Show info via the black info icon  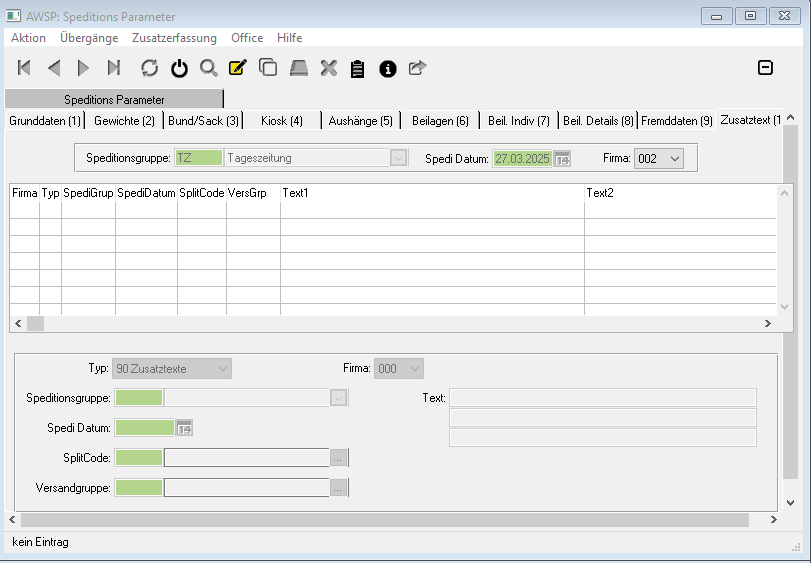click(388, 68)
